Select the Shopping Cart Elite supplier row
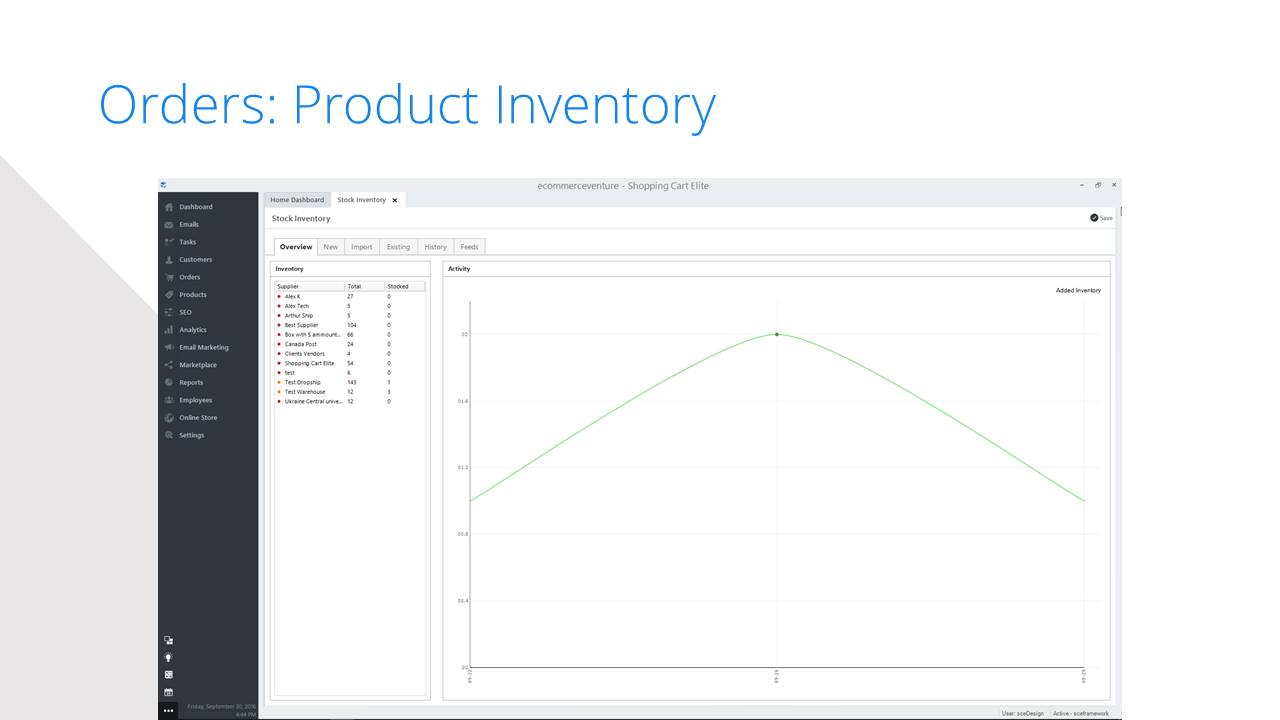The height and width of the screenshot is (720, 1280). click(350, 363)
